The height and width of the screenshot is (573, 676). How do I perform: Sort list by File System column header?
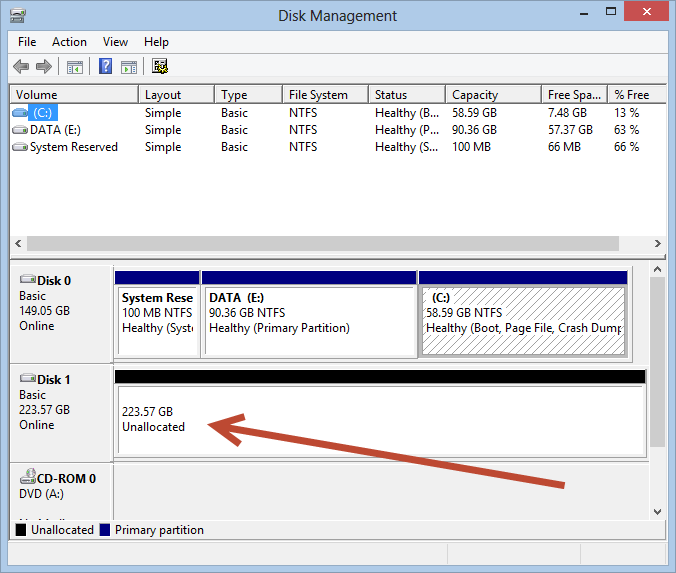pos(318,95)
